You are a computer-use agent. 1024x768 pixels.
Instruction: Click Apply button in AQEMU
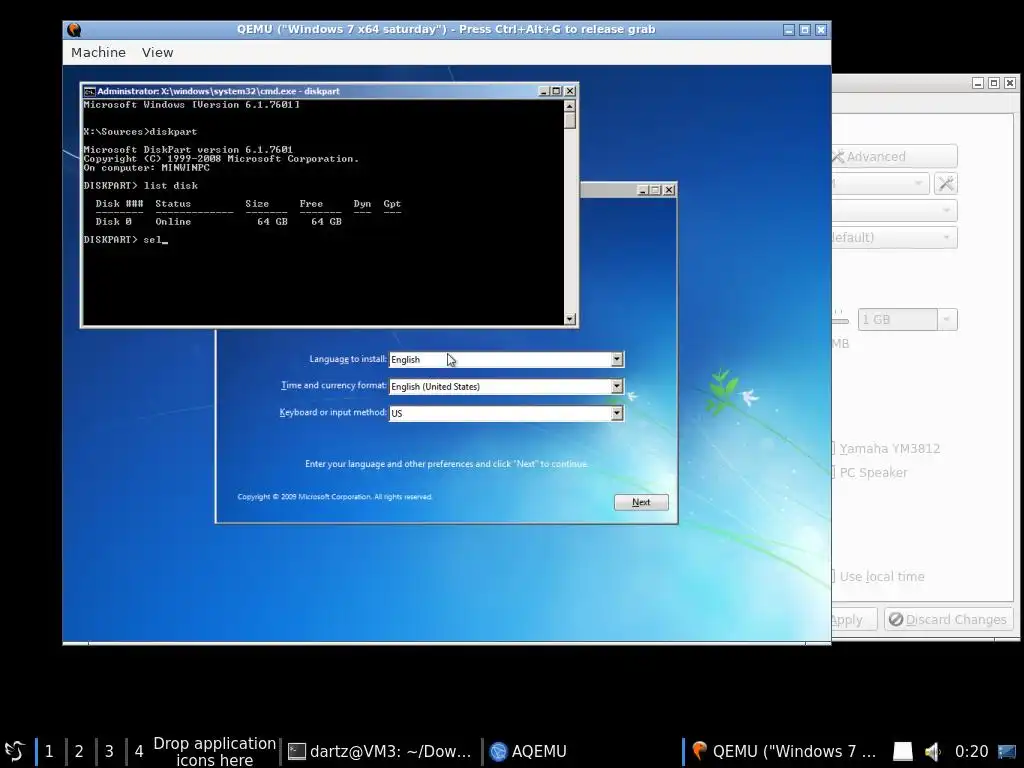coord(854,619)
